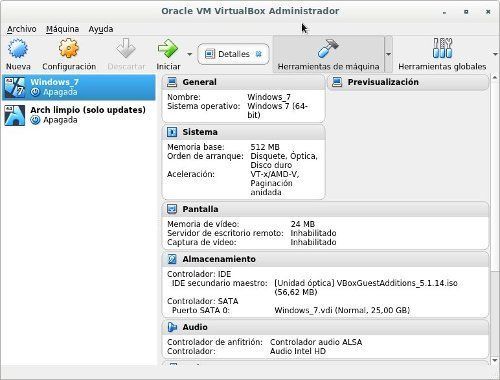Click the Windows 7 OS icon
This screenshot has height=380, width=500.
(x=15, y=87)
